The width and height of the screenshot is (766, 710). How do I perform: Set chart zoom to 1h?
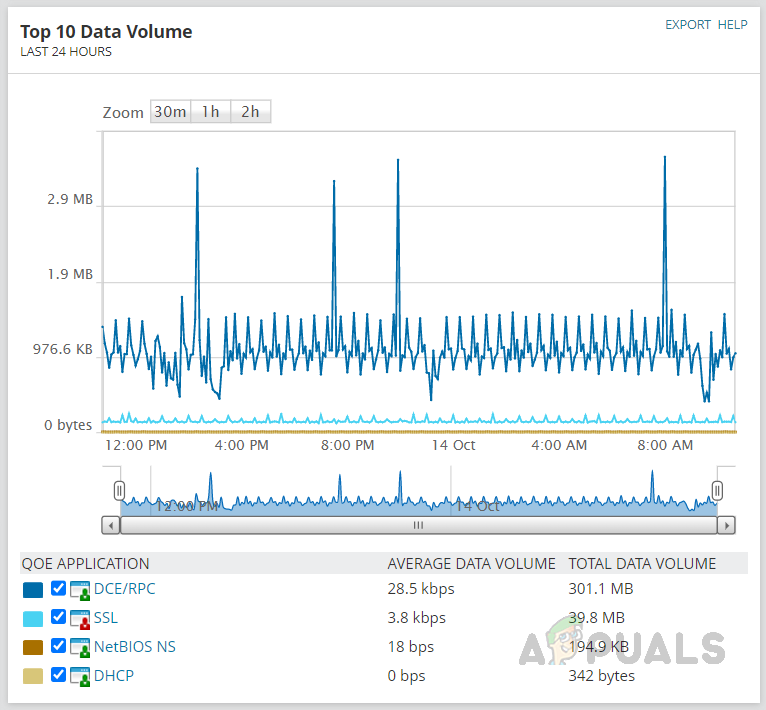211,112
